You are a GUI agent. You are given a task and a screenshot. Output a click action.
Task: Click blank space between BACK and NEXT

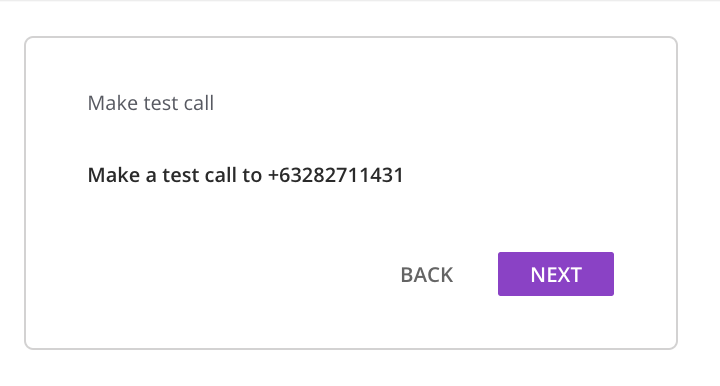click(x=476, y=274)
